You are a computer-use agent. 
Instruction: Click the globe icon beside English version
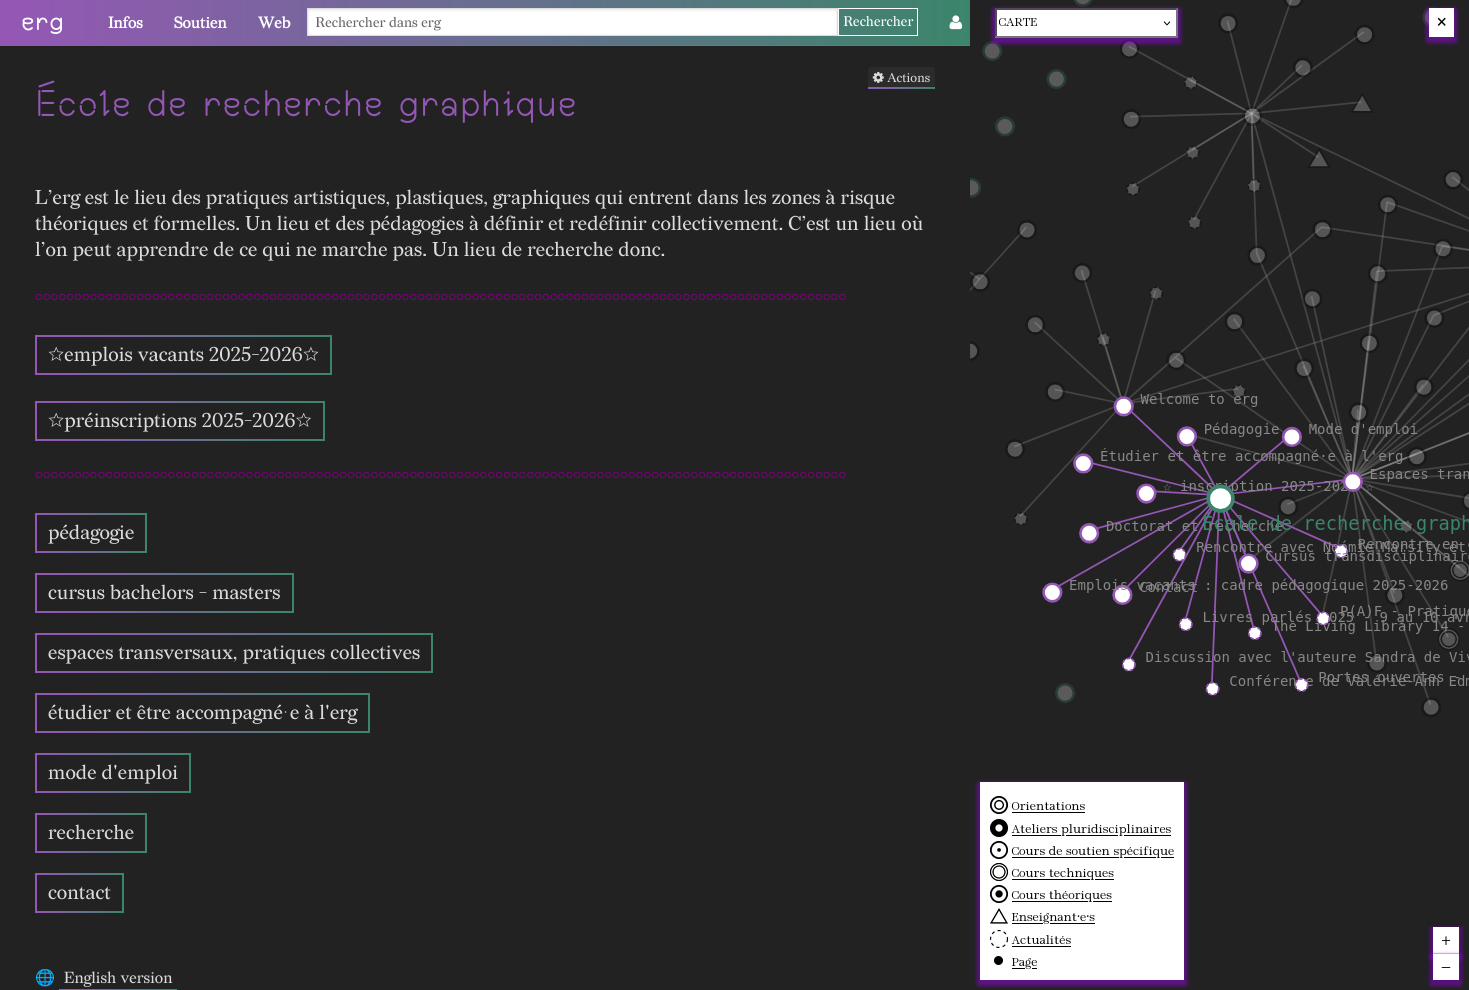pos(45,978)
